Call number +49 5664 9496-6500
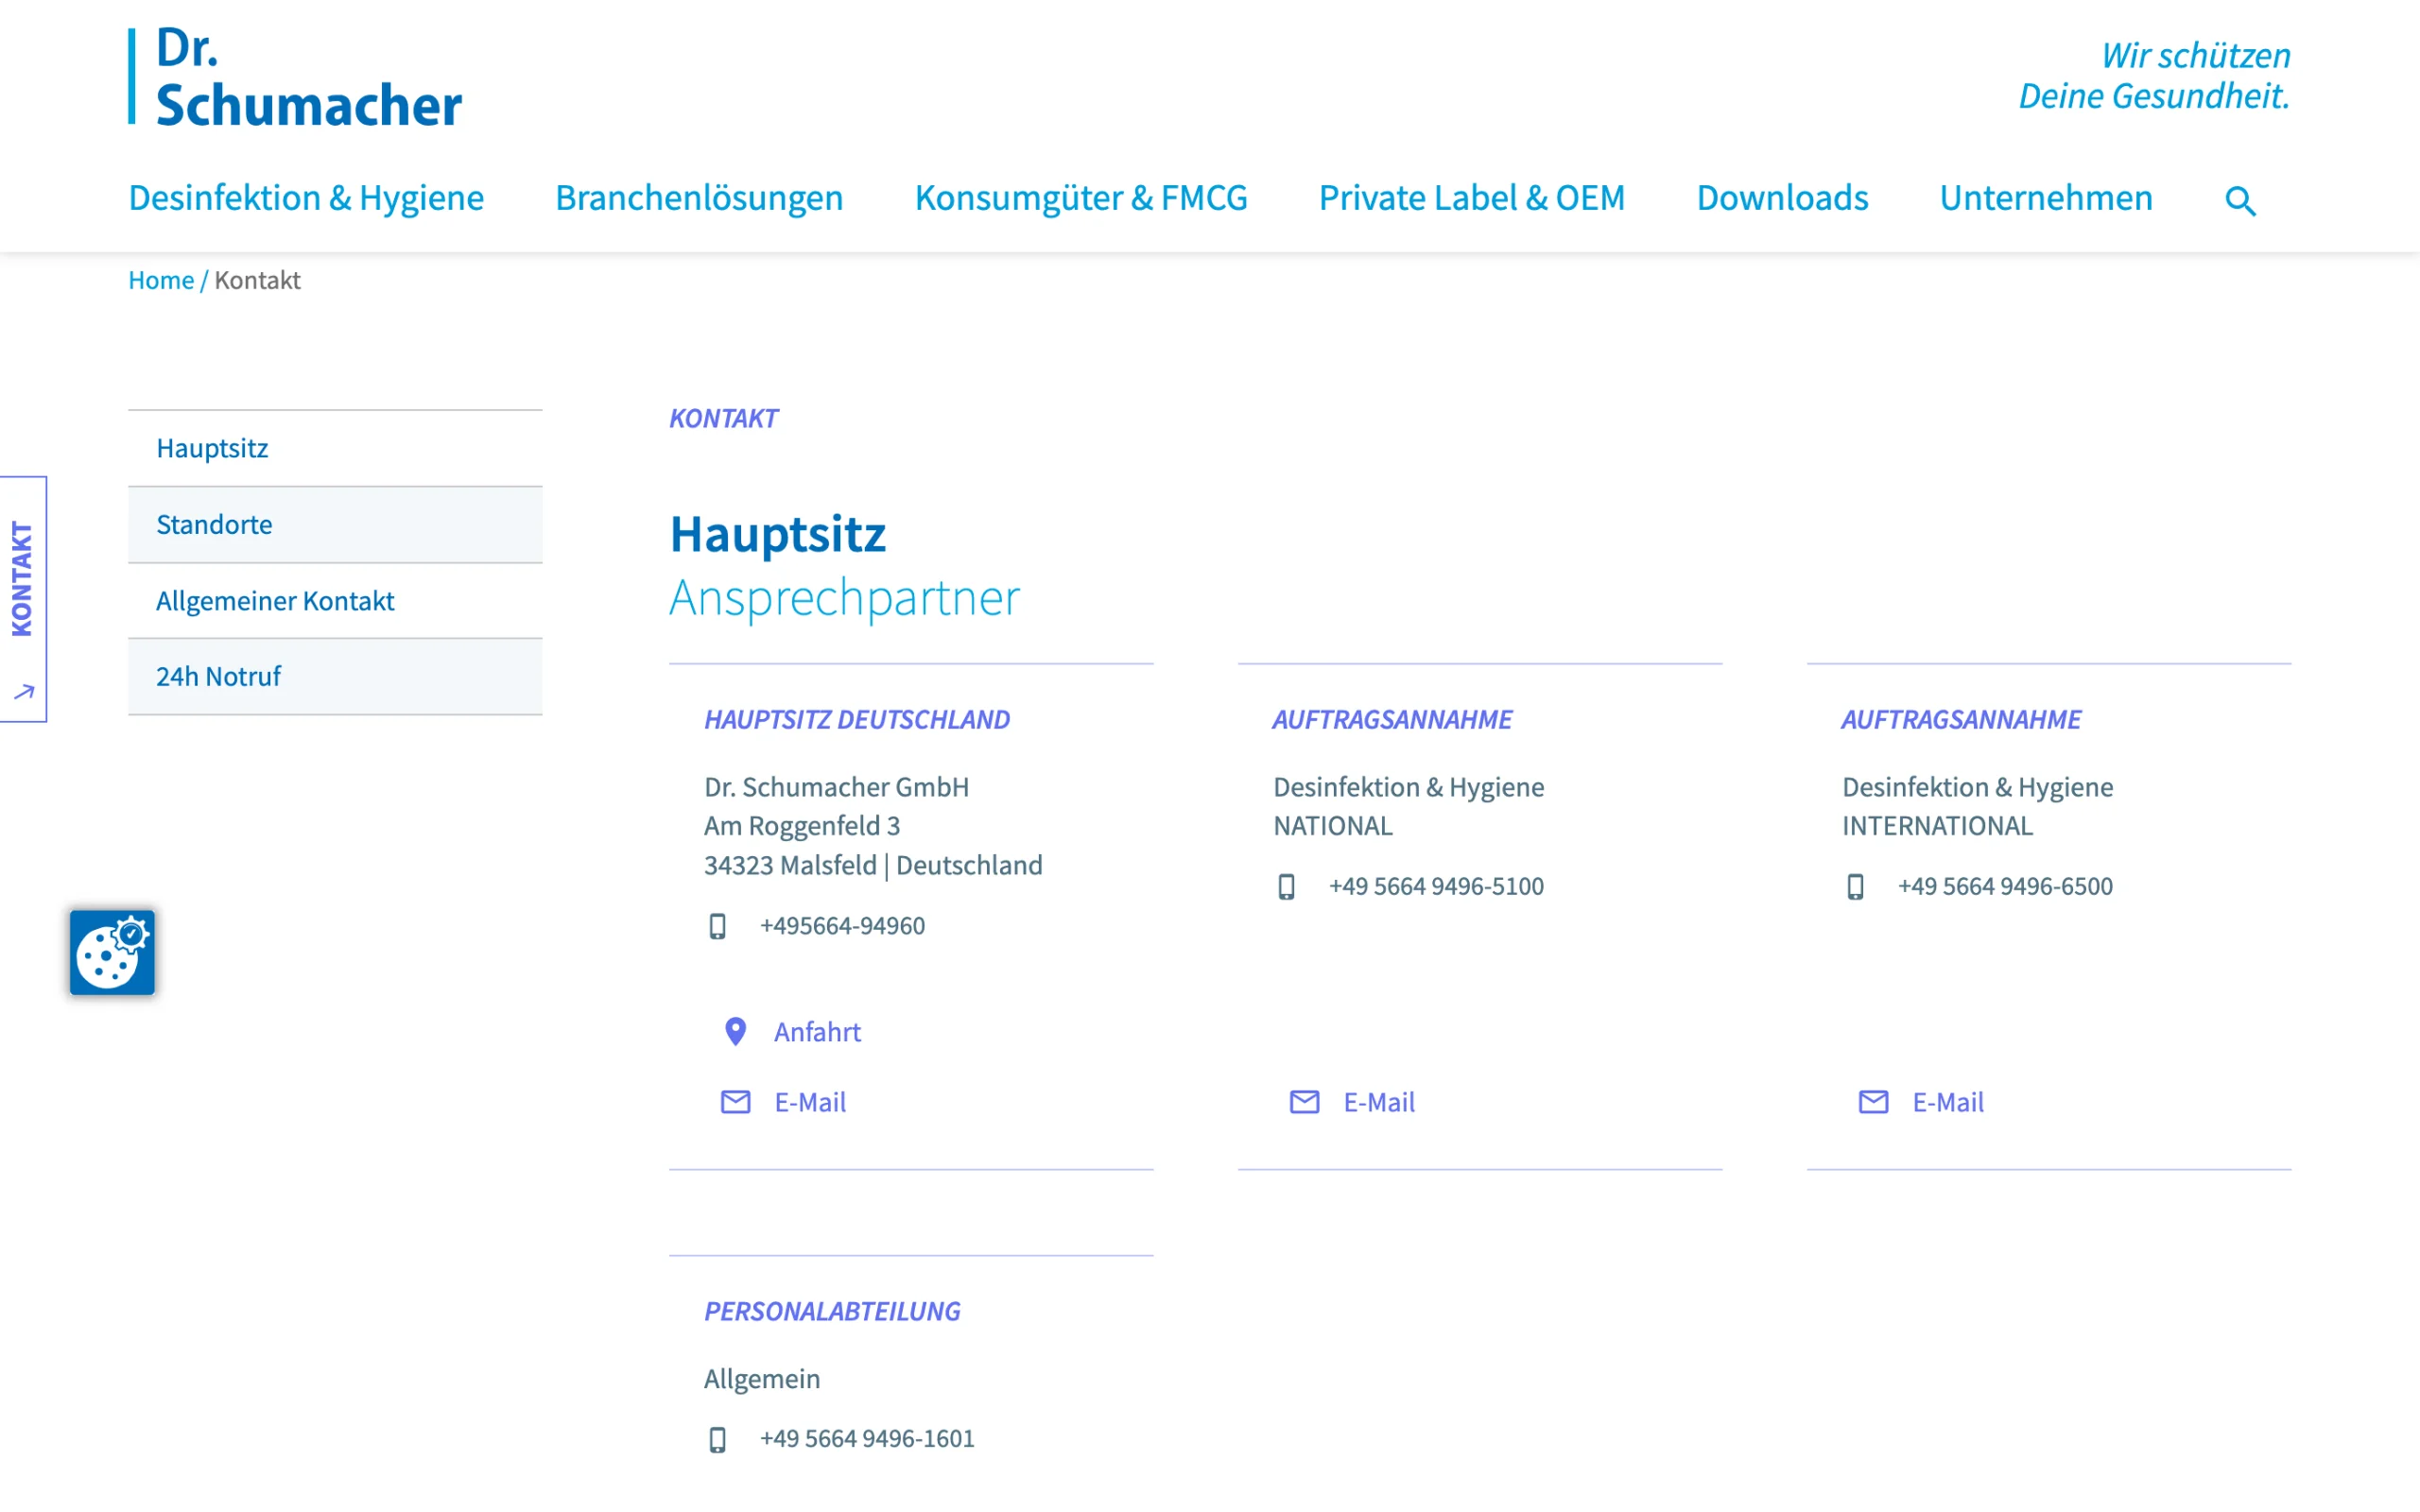The height and width of the screenshot is (1512, 2420). click(2005, 887)
